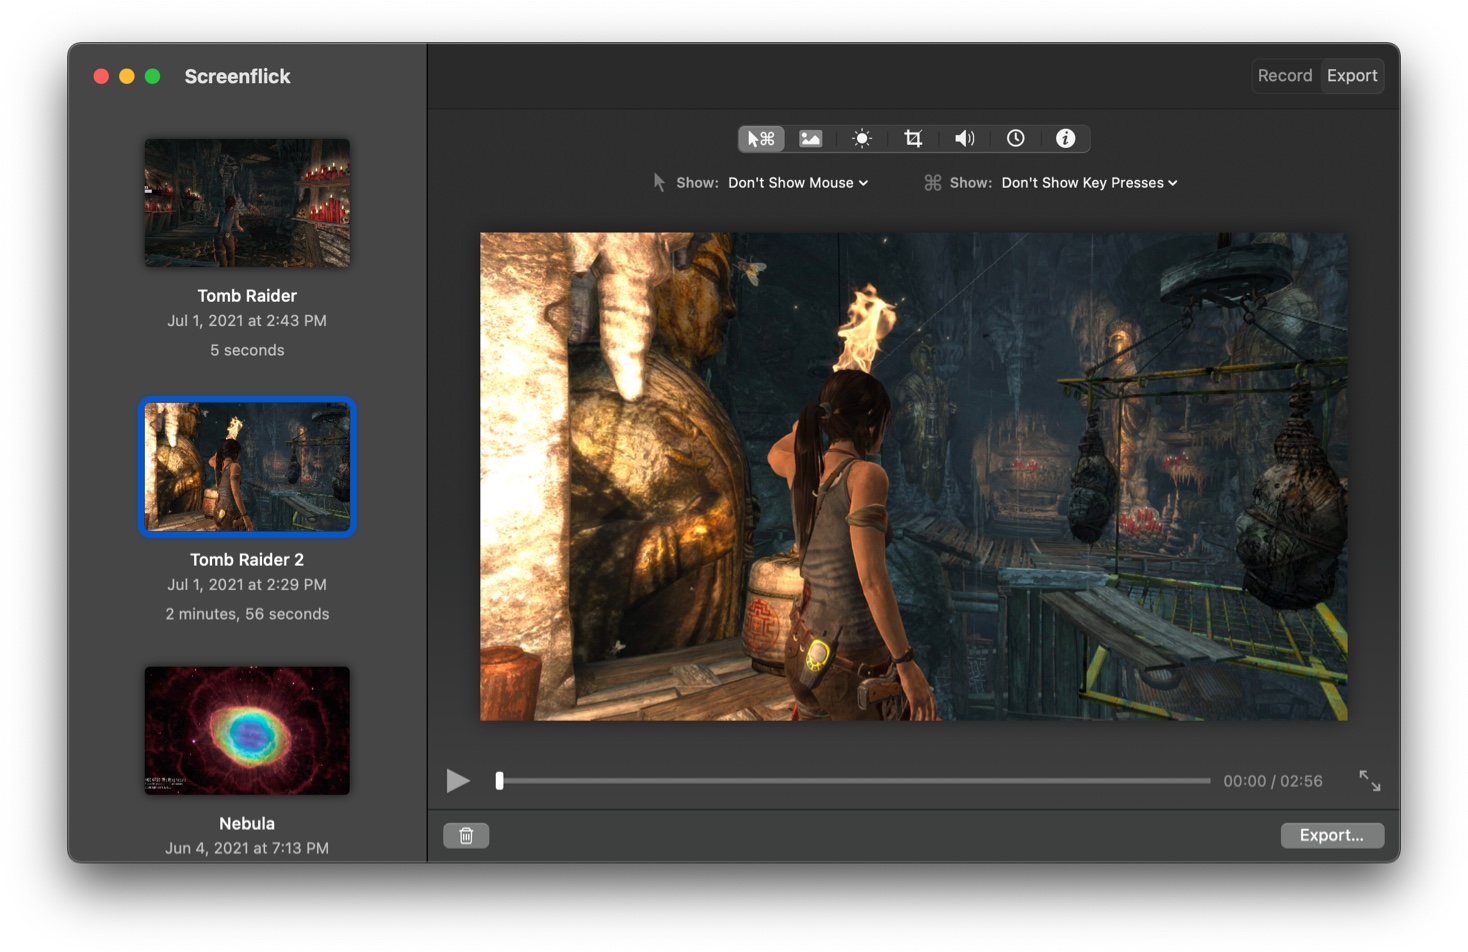This screenshot has height=952, width=1468.
Task: Click the '5 seconds' duration text
Action: pyautogui.click(x=247, y=350)
